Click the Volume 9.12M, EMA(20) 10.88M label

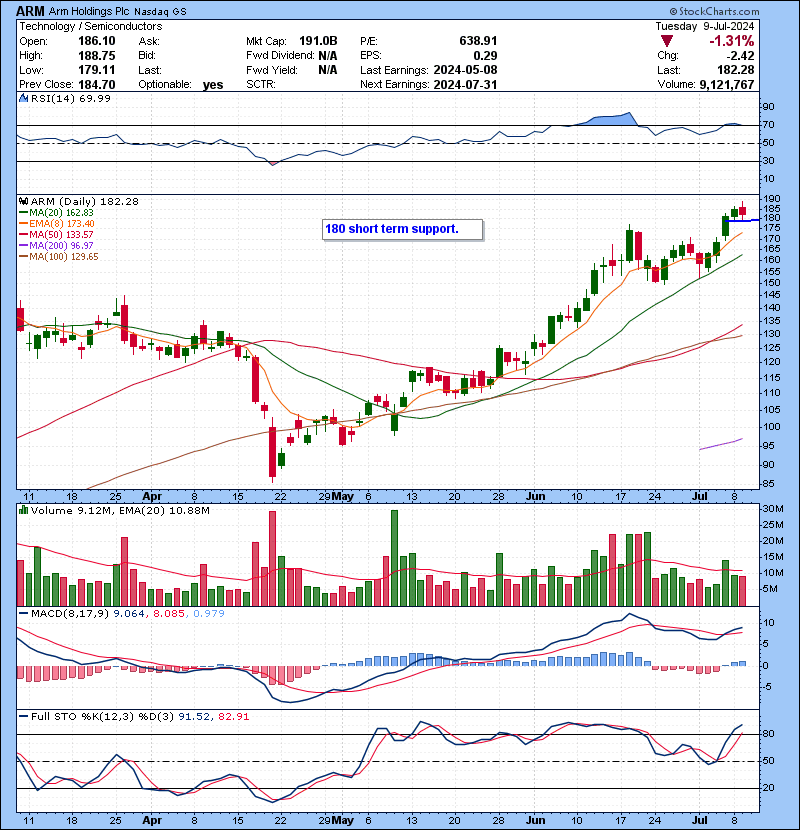(x=120, y=510)
